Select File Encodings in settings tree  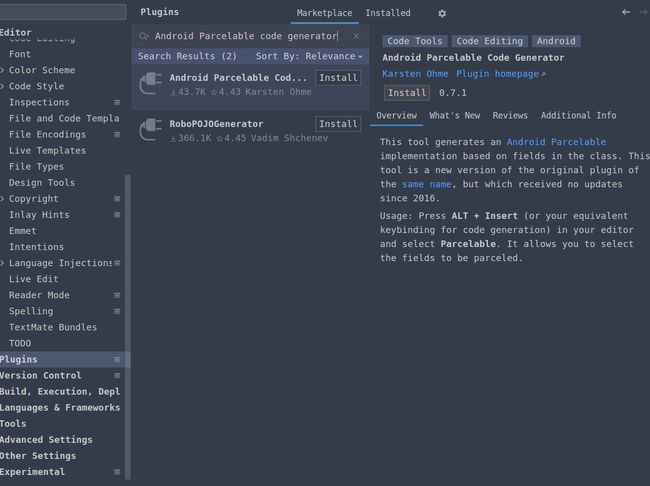pos(47,134)
